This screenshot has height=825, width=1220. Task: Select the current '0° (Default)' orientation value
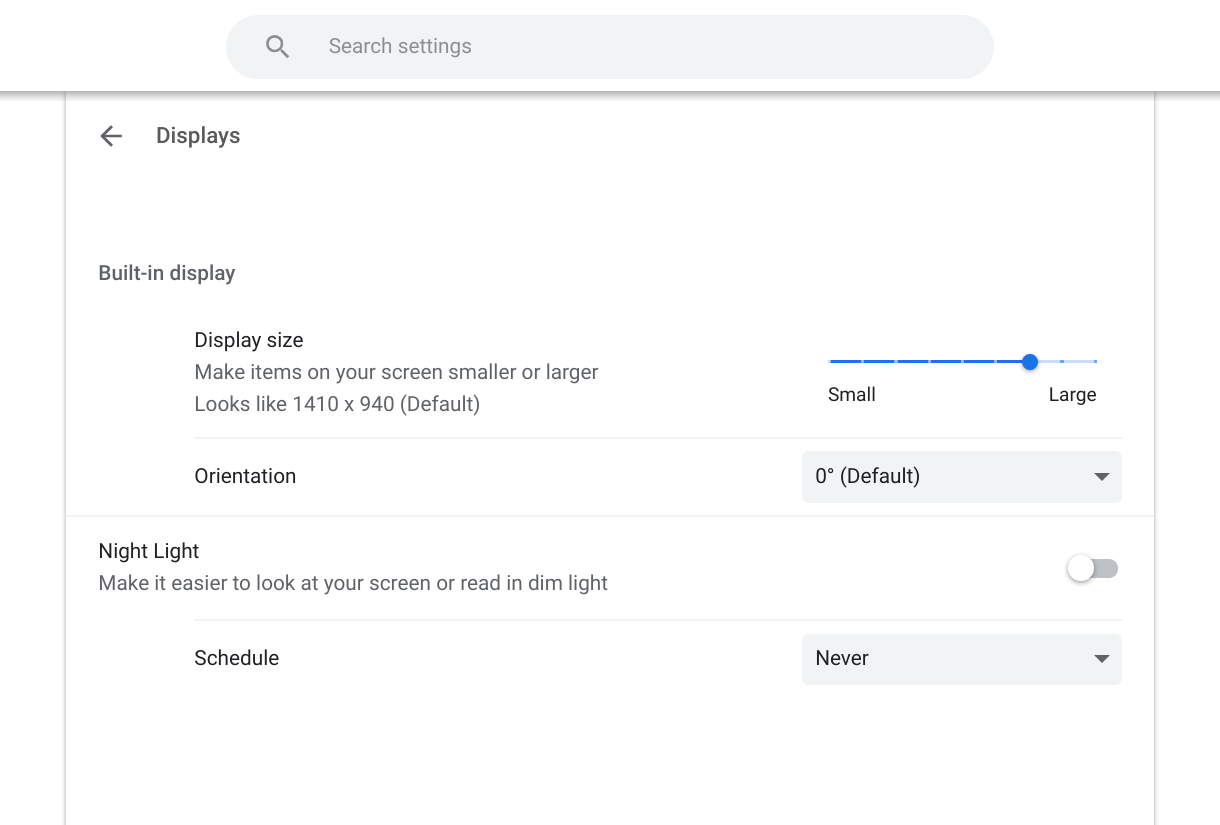point(866,477)
